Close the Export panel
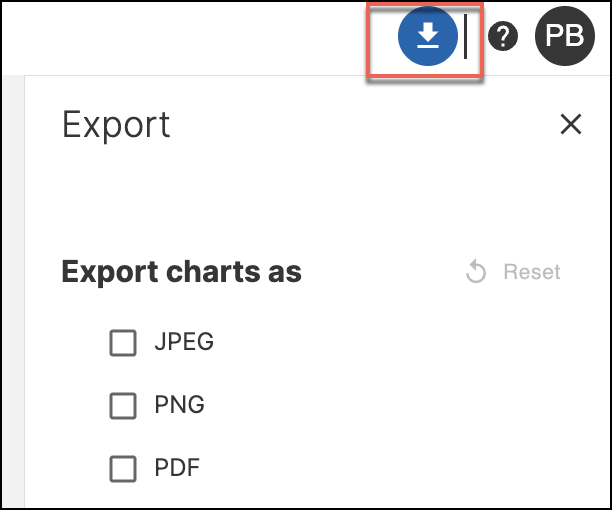This screenshot has height=510, width=612. 571,124
